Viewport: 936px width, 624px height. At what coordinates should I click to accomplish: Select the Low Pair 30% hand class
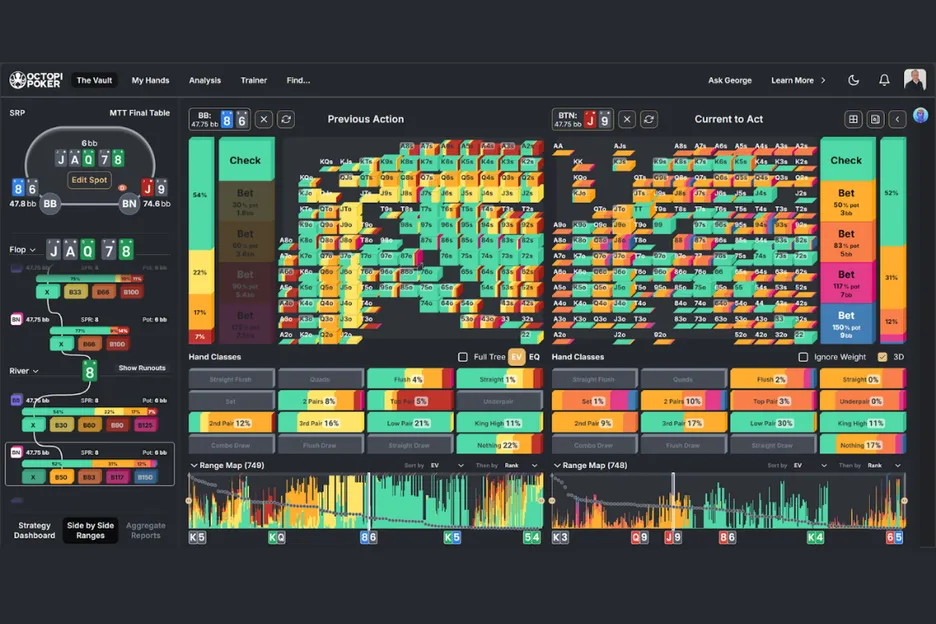tap(773, 423)
